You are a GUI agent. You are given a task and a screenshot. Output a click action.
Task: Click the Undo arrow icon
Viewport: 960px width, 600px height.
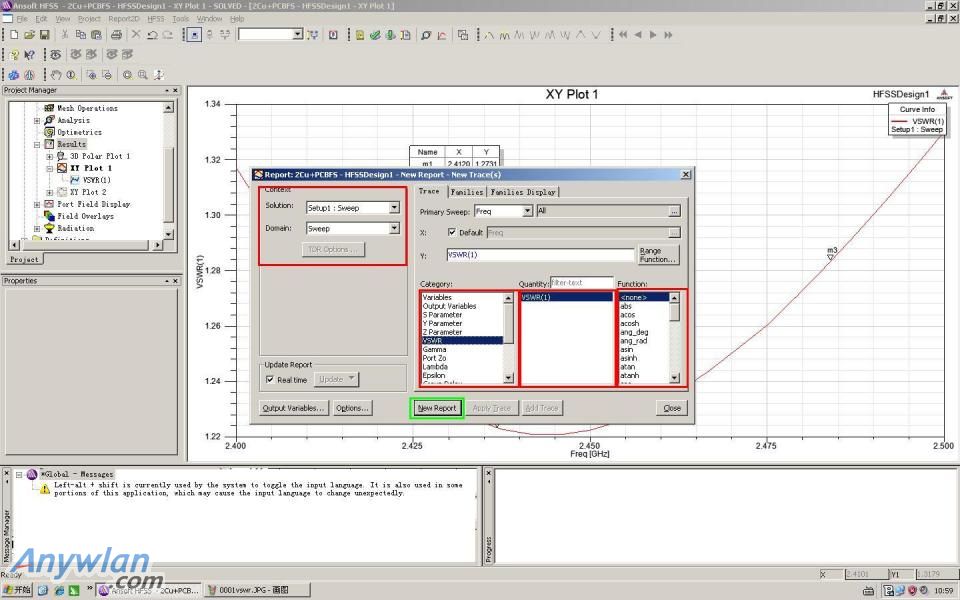click(152, 35)
